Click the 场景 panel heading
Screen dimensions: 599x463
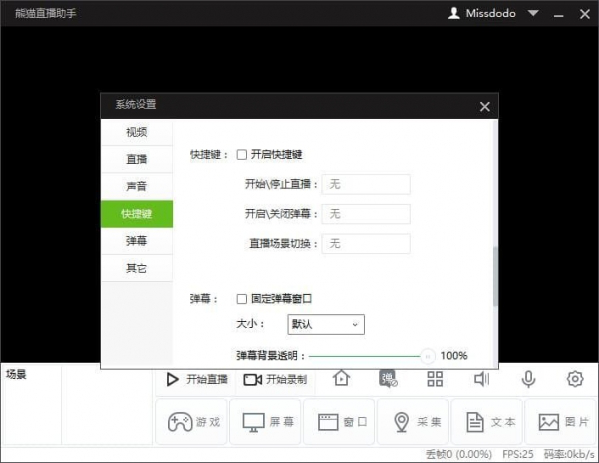16,374
